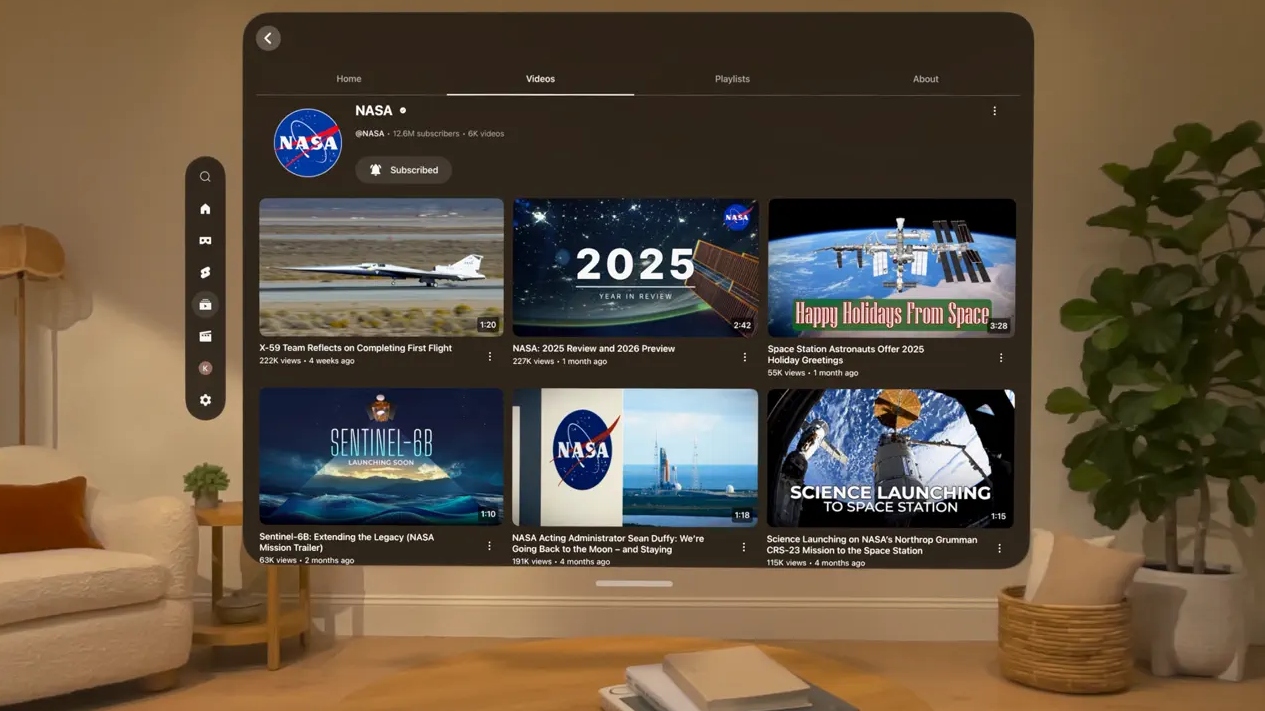Open search in the YouTube sidebar
Viewport: 1265px width, 711px height.
pos(205,176)
